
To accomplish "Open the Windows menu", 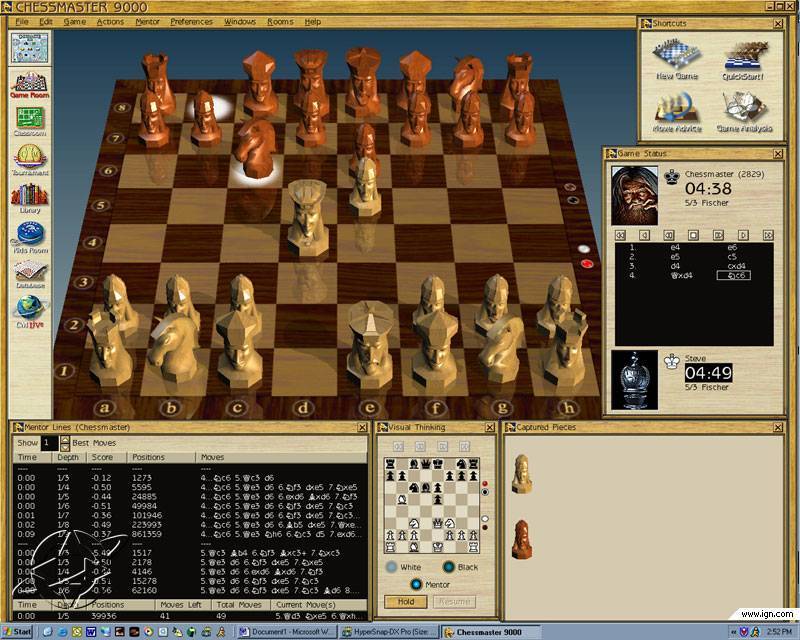I will (x=240, y=22).
